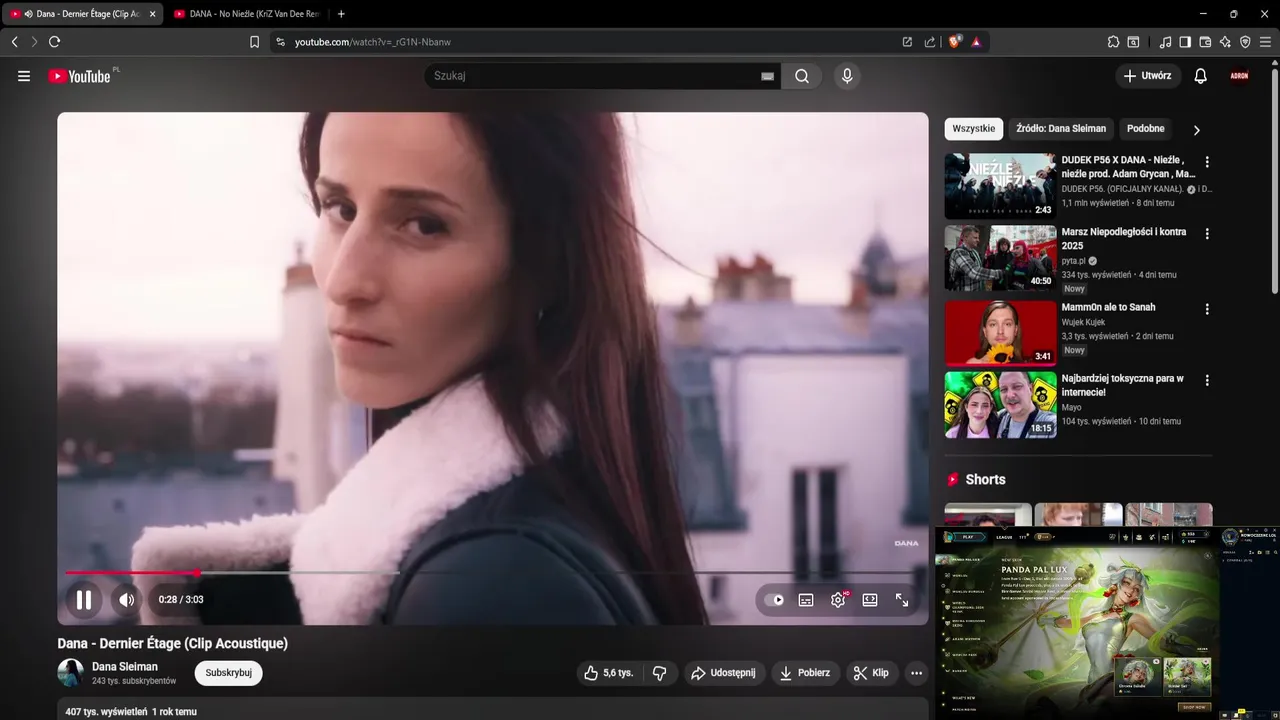
Task: Switch the player to theater mode
Action: [x=870, y=600]
